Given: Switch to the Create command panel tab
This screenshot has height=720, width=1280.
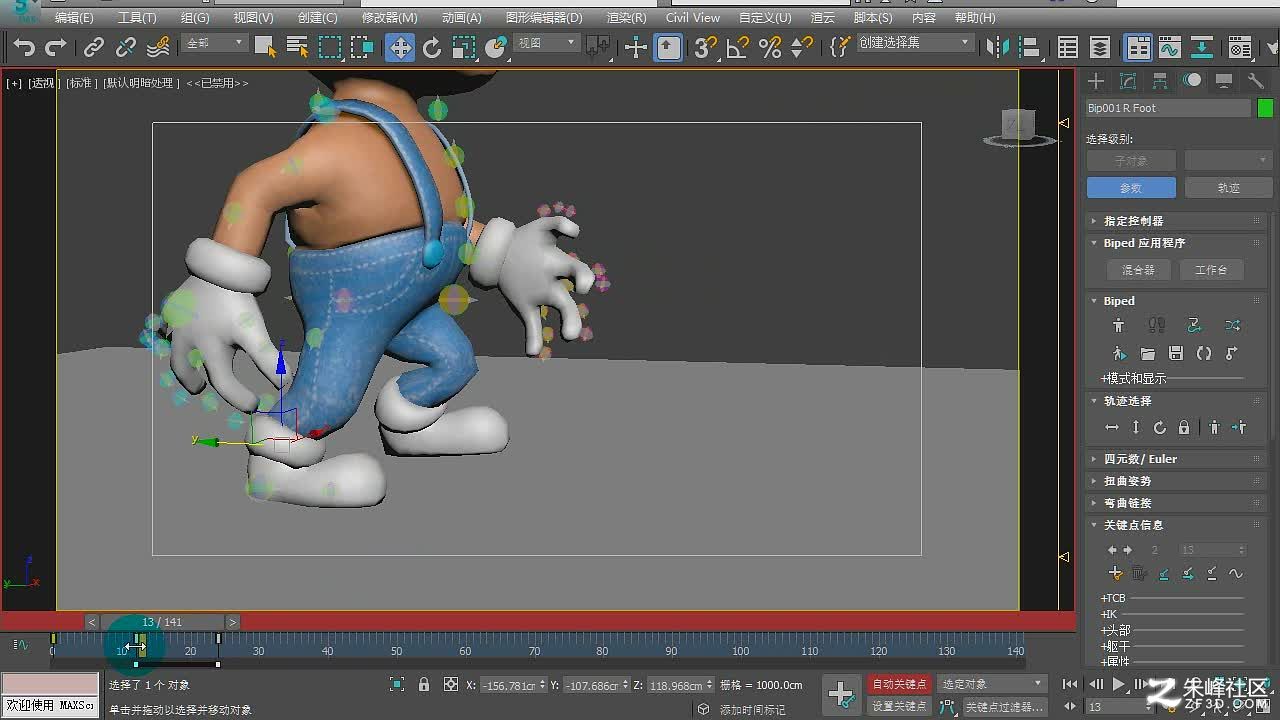Looking at the screenshot, I should (1096, 81).
